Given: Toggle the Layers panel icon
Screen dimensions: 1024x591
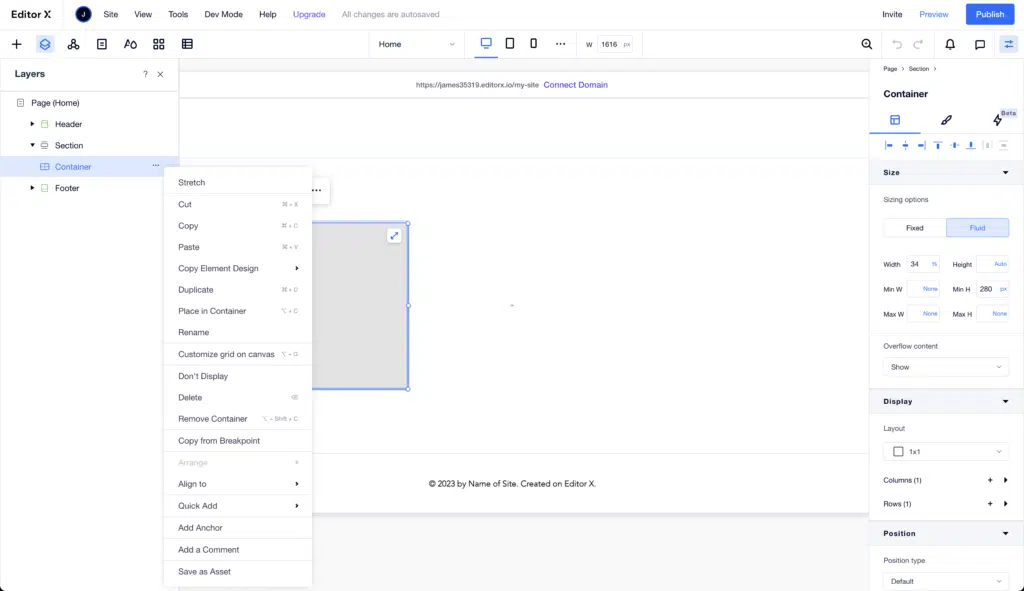Looking at the screenshot, I should point(44,44).
